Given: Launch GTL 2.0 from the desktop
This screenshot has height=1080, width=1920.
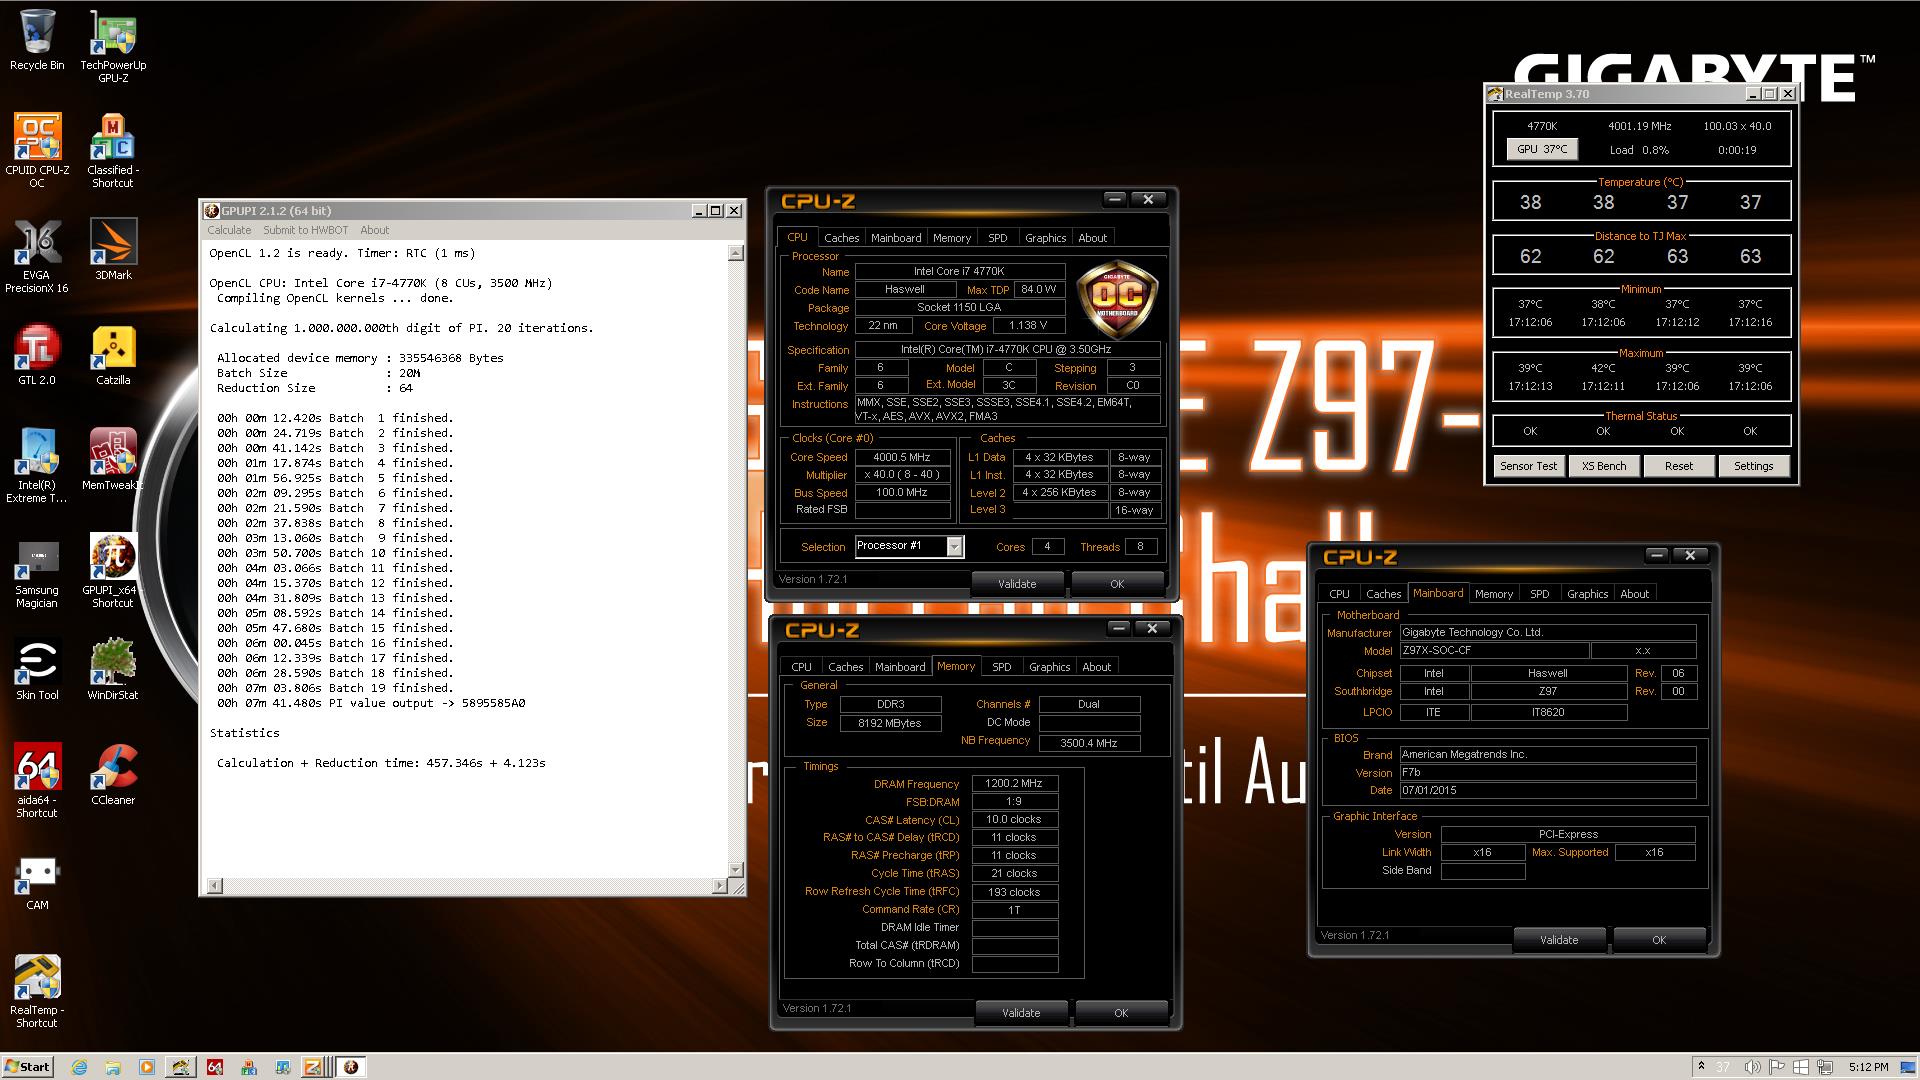Looking at the screenshot, I should (37, 355).
